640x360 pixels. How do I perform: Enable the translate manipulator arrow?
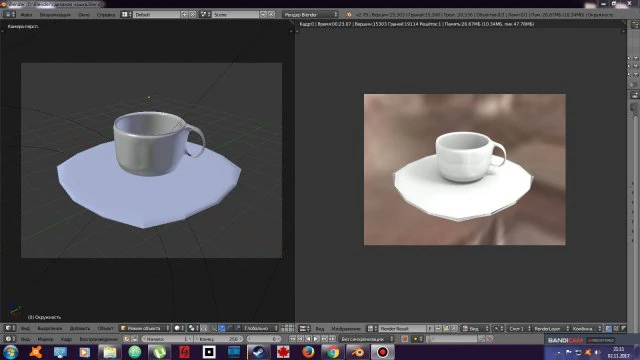[222, 328]
